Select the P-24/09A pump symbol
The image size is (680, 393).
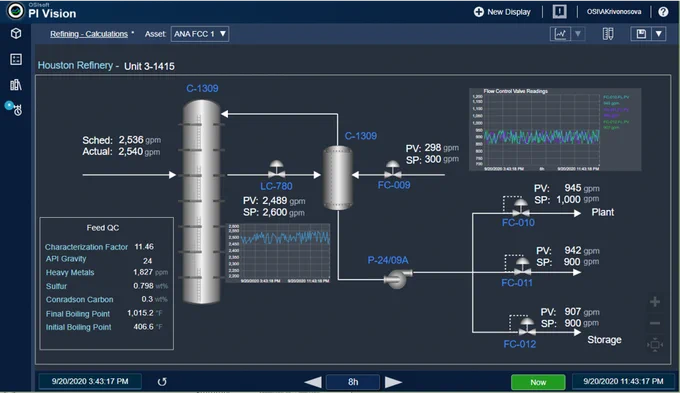click(x=398, y=278)
